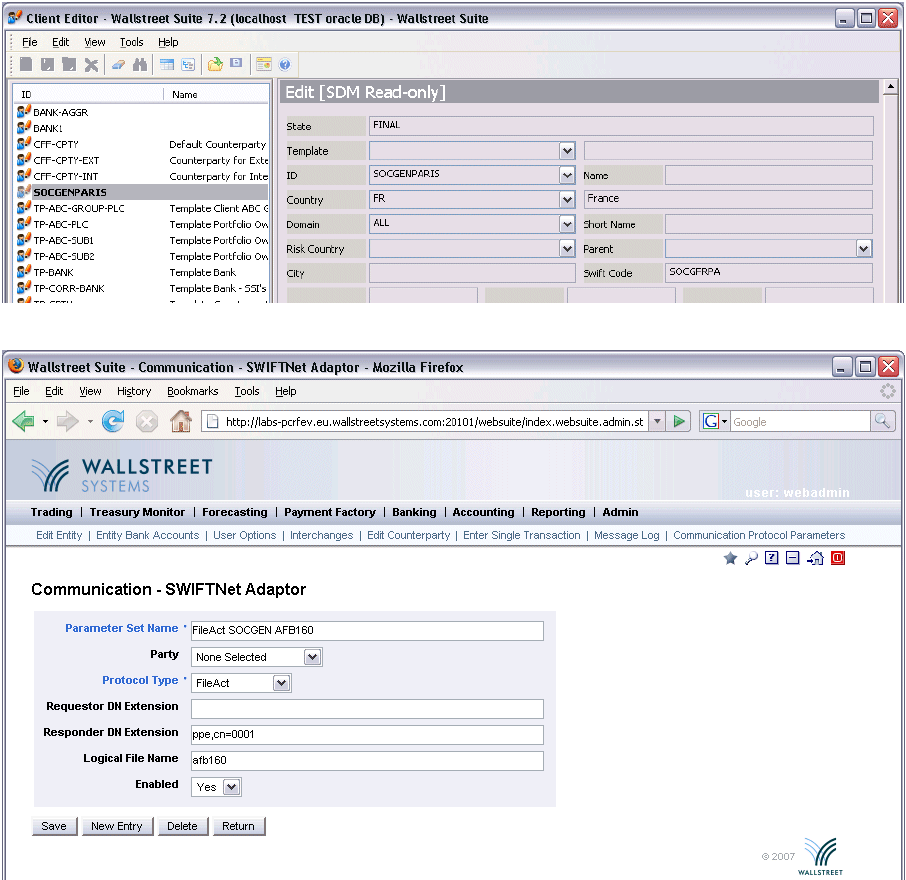This screenshot has width=906, height=880.
Task: Click the table view icon in Client Editor toolbar
Action: point(167,64)
